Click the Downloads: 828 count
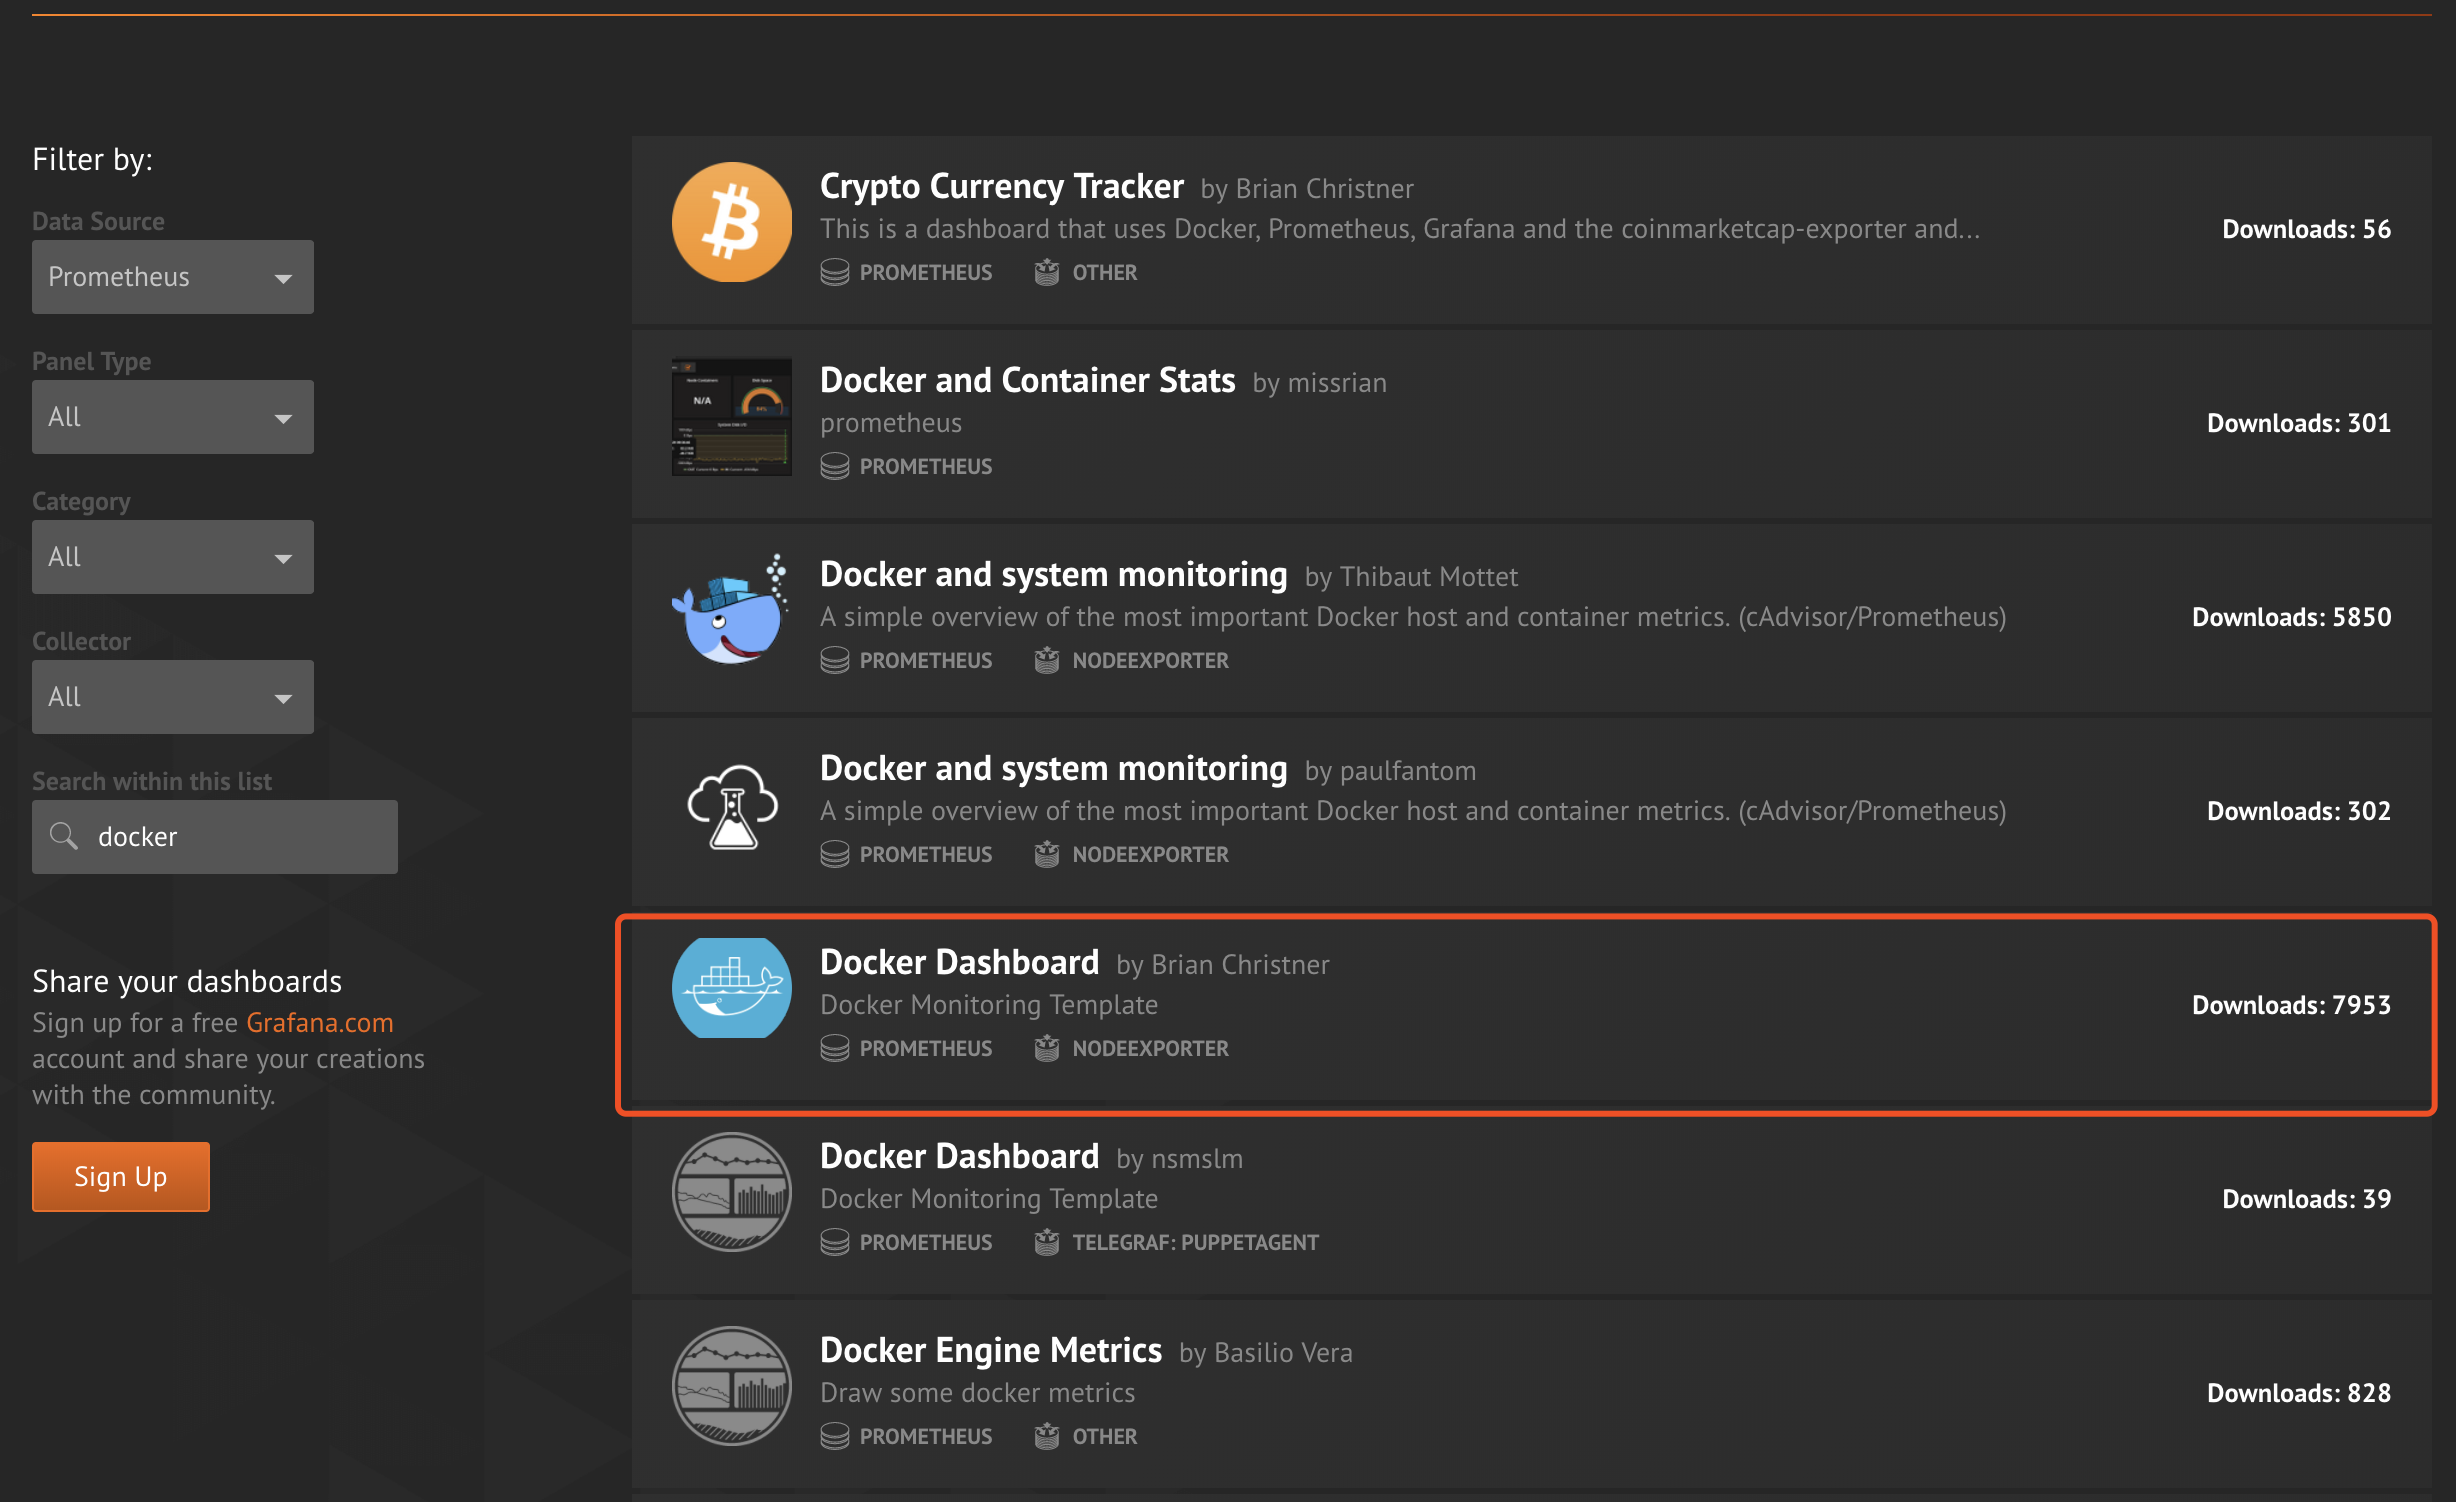Screen dimensions: 2456x1502 click(2299, 1393)
